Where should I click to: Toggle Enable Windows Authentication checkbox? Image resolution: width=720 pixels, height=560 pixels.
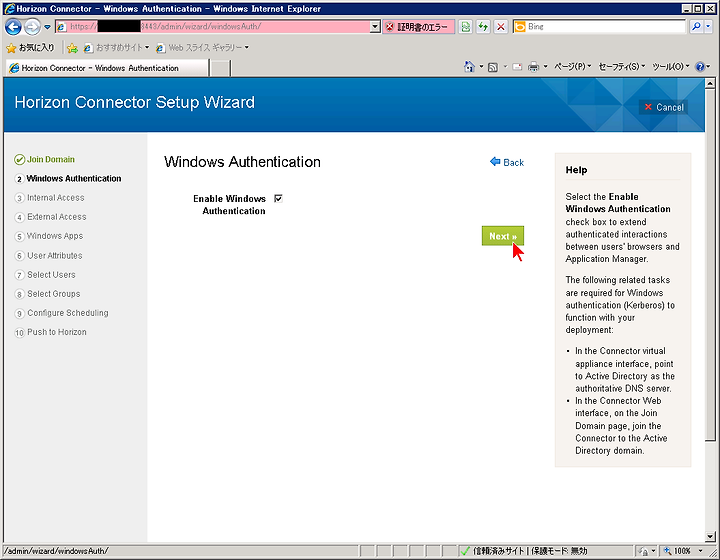[x=278, y=198]
